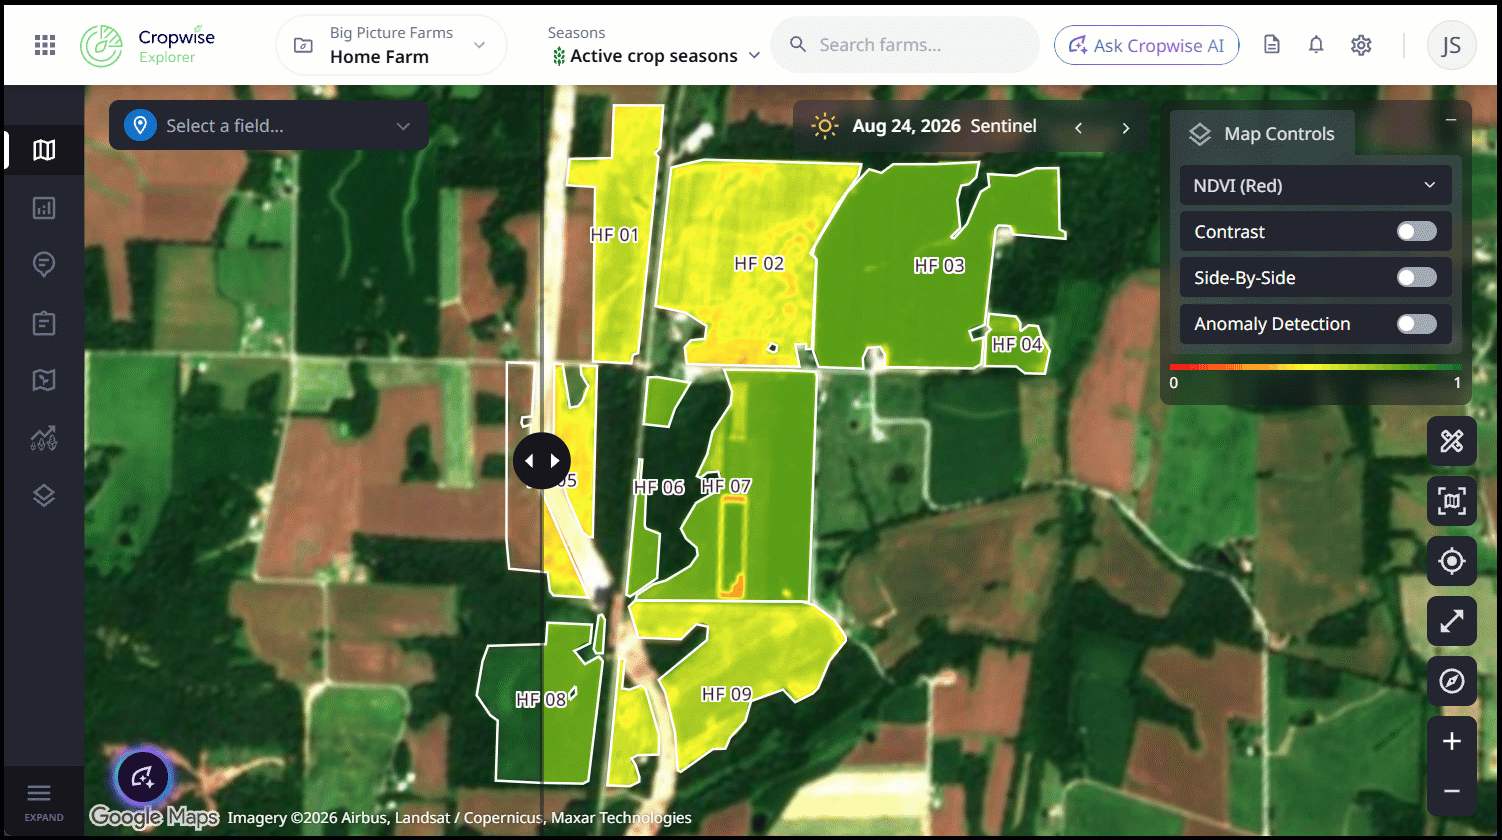
Task: Toggle the Contrast switch
Action: [x=1416, y=232]
